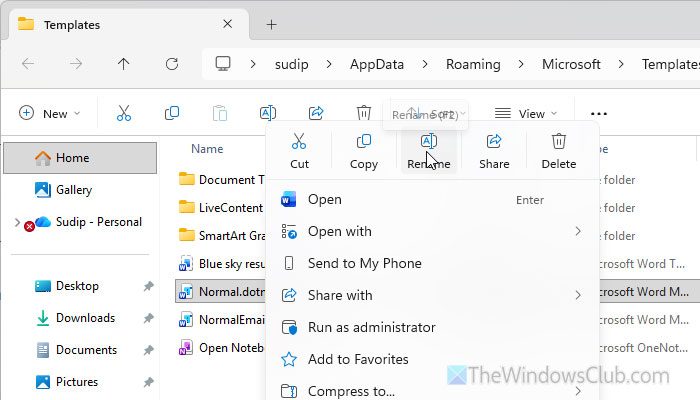This screenshot has width=700, height=400.
Task: Unpin Desktop using its pin icon
Action: pos(148,286)
